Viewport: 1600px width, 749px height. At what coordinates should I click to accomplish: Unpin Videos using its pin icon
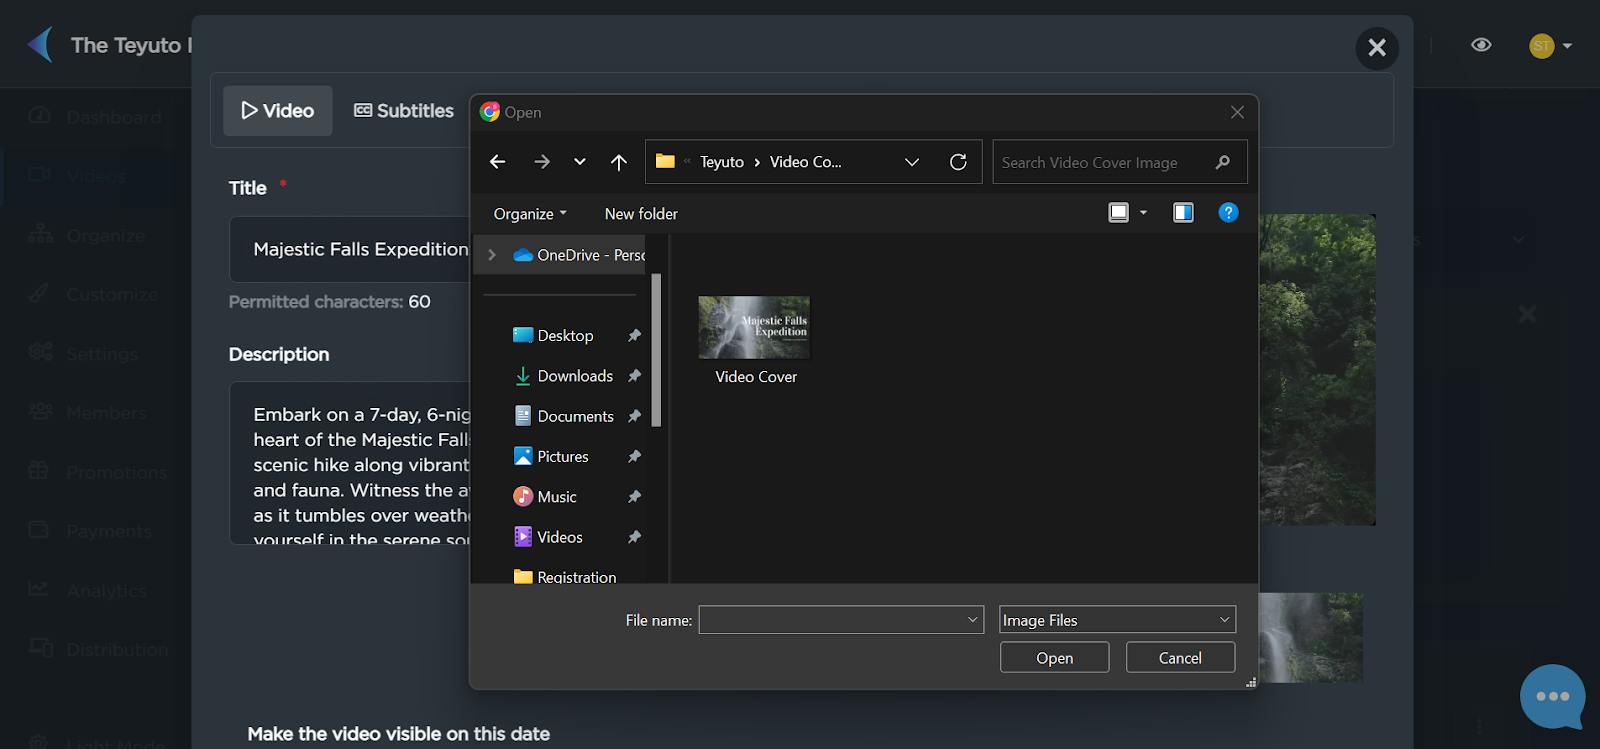[x=634, y=537]
